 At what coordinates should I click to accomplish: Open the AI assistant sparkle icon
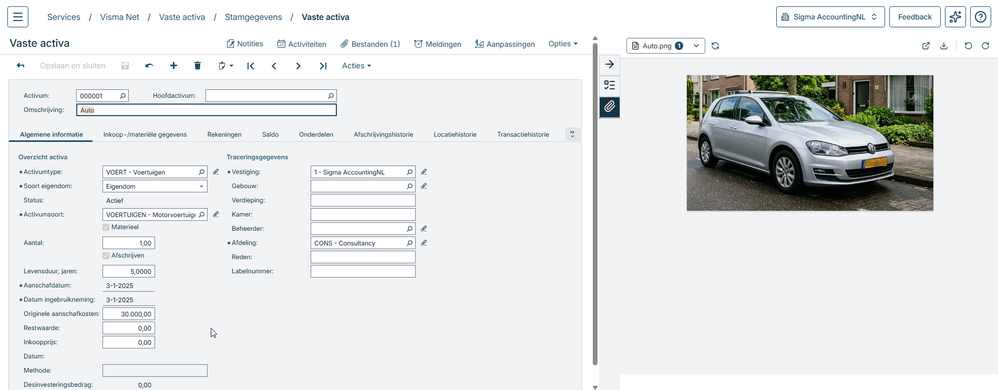[955, 17]
